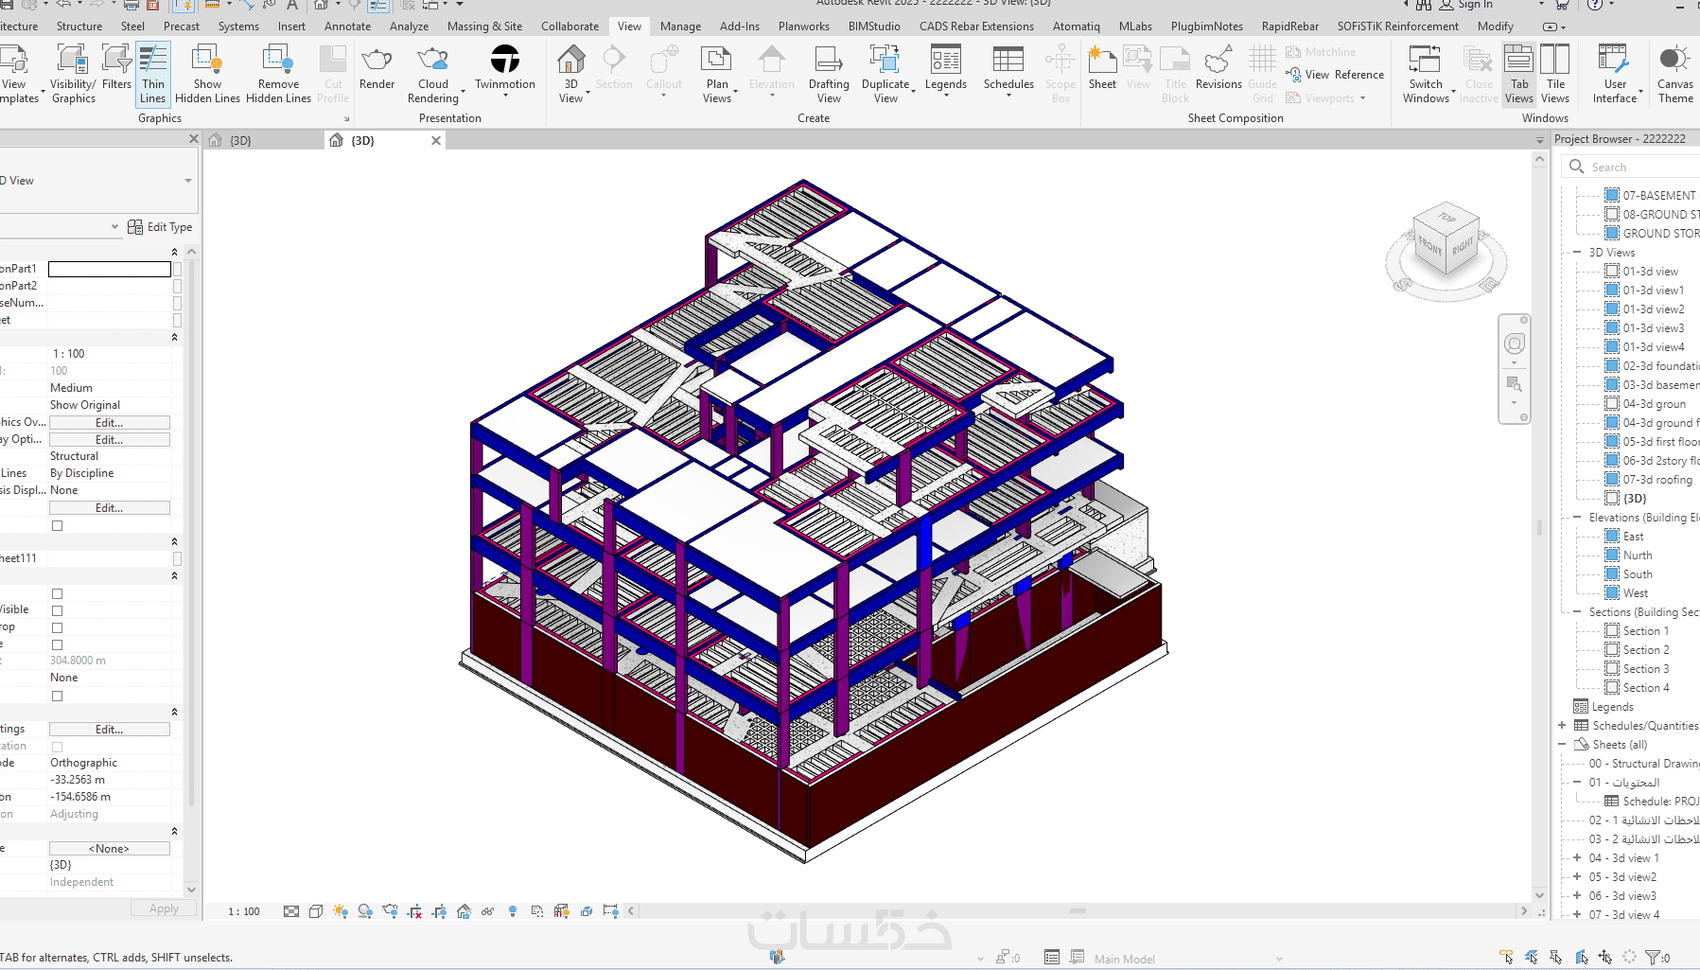The width and height of the screenshot is (1700, 970).
Task: Collapse the 3D Views tree node
Action: 1577,252
